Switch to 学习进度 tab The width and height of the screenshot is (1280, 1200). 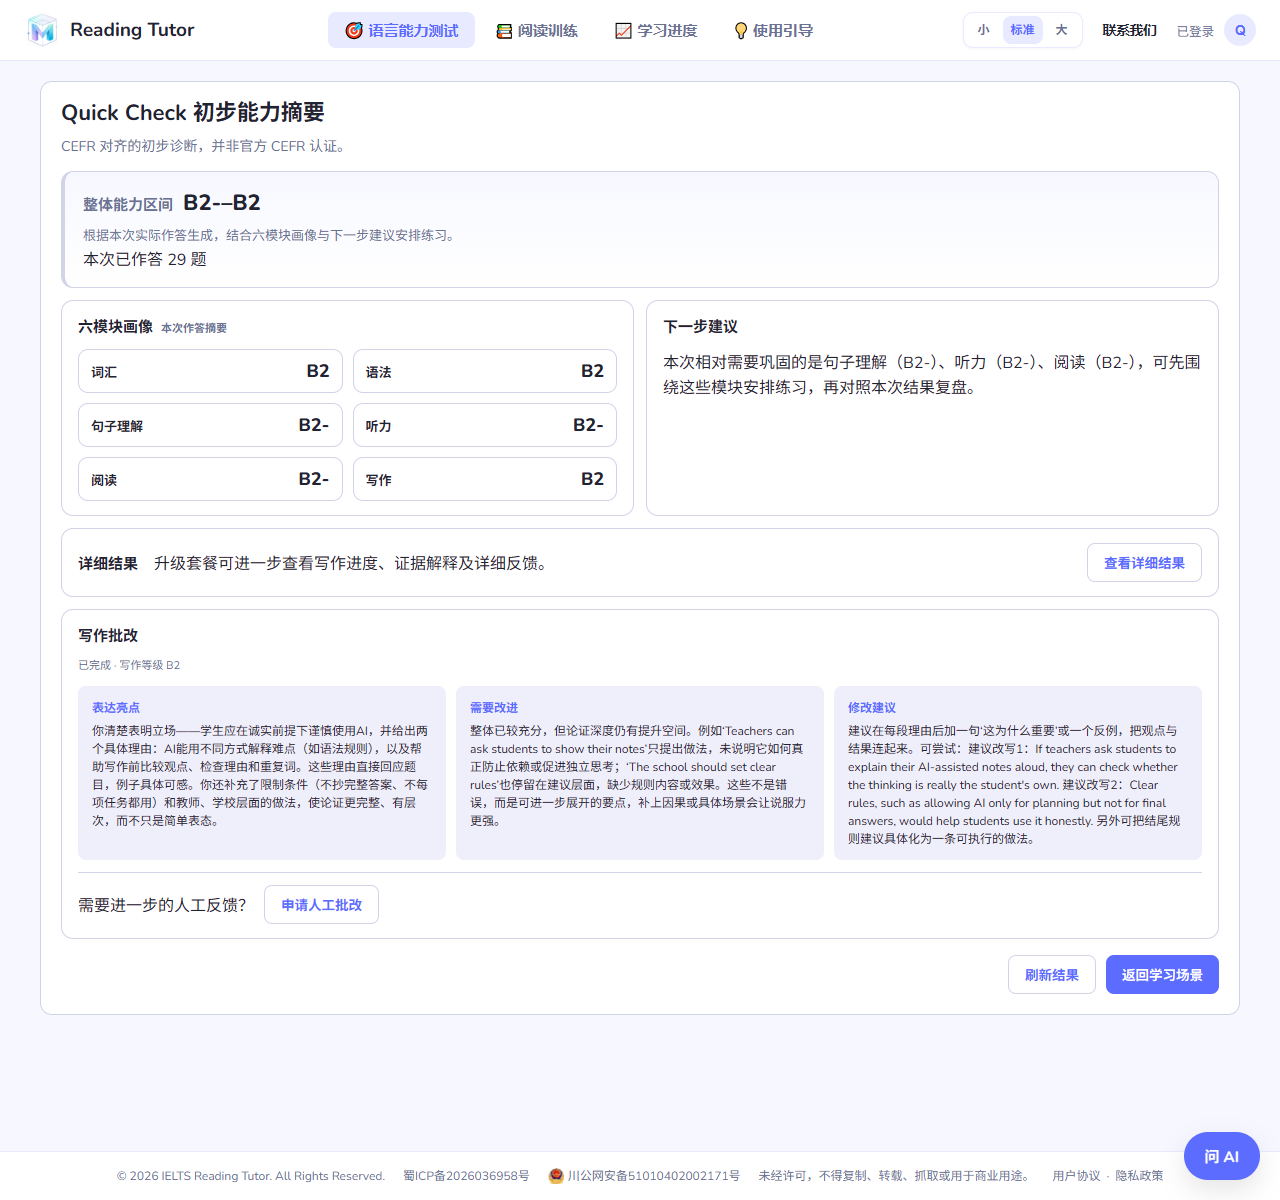coord(656,31)
